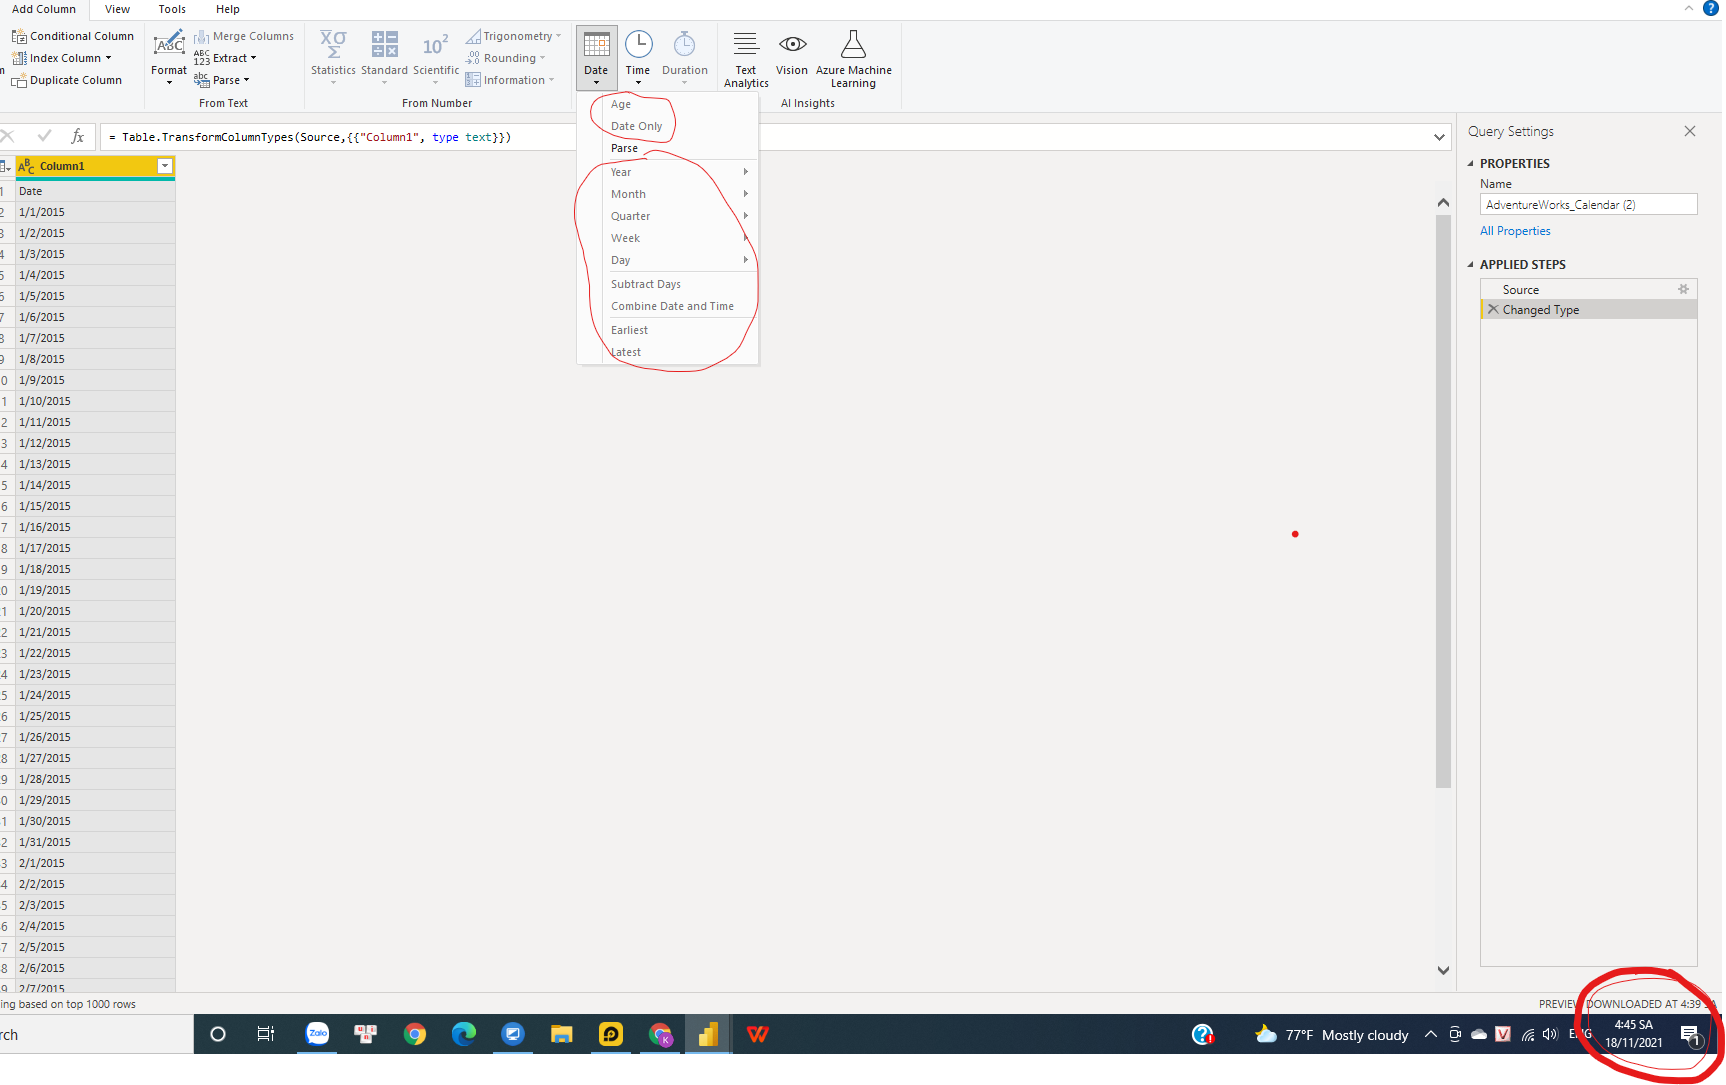Image resolution: width=1726 pixels, height=1085 pixels.
Task: Switch to the Add Column tab
Action: point(44,9)
